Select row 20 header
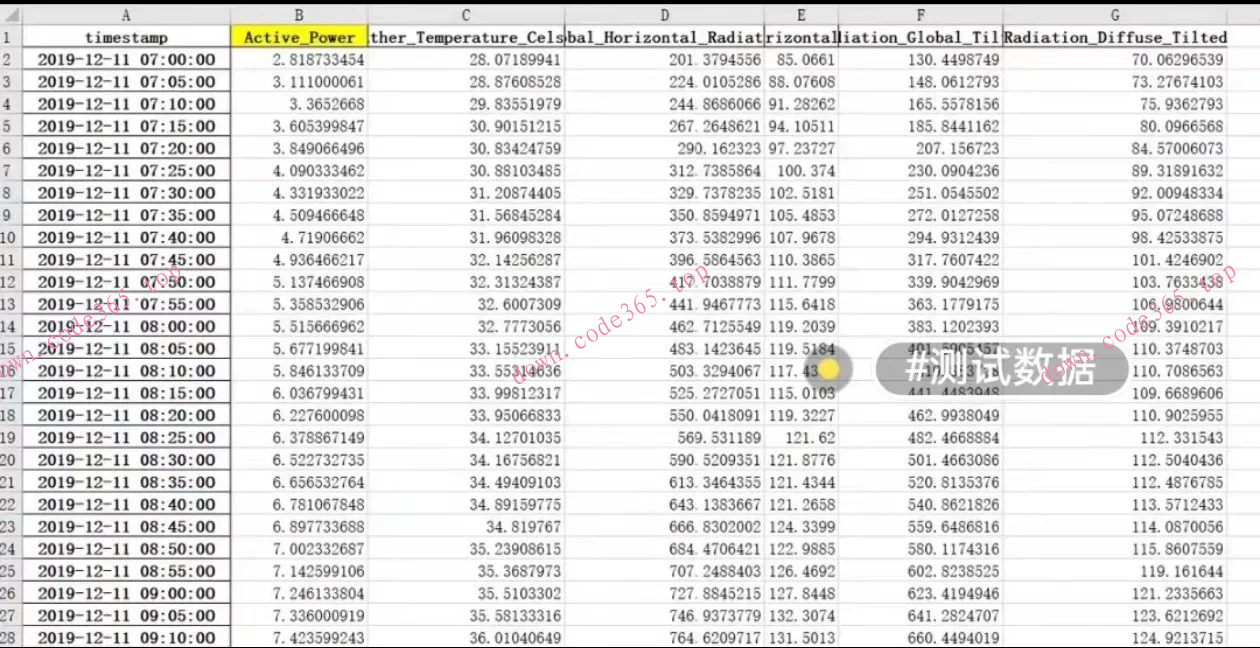Image resolution: width=1260 pixels, height=648 pixels. (10, 460)
